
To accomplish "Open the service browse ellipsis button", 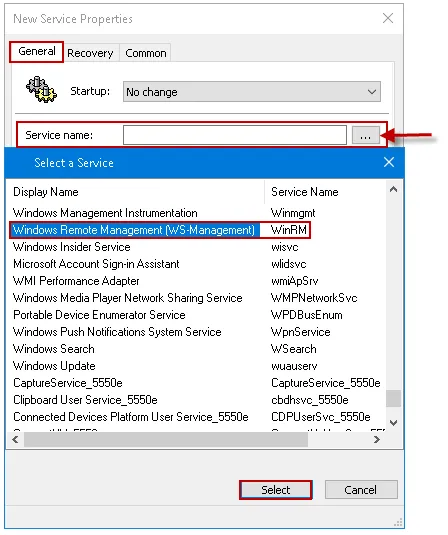I will 365,135.
